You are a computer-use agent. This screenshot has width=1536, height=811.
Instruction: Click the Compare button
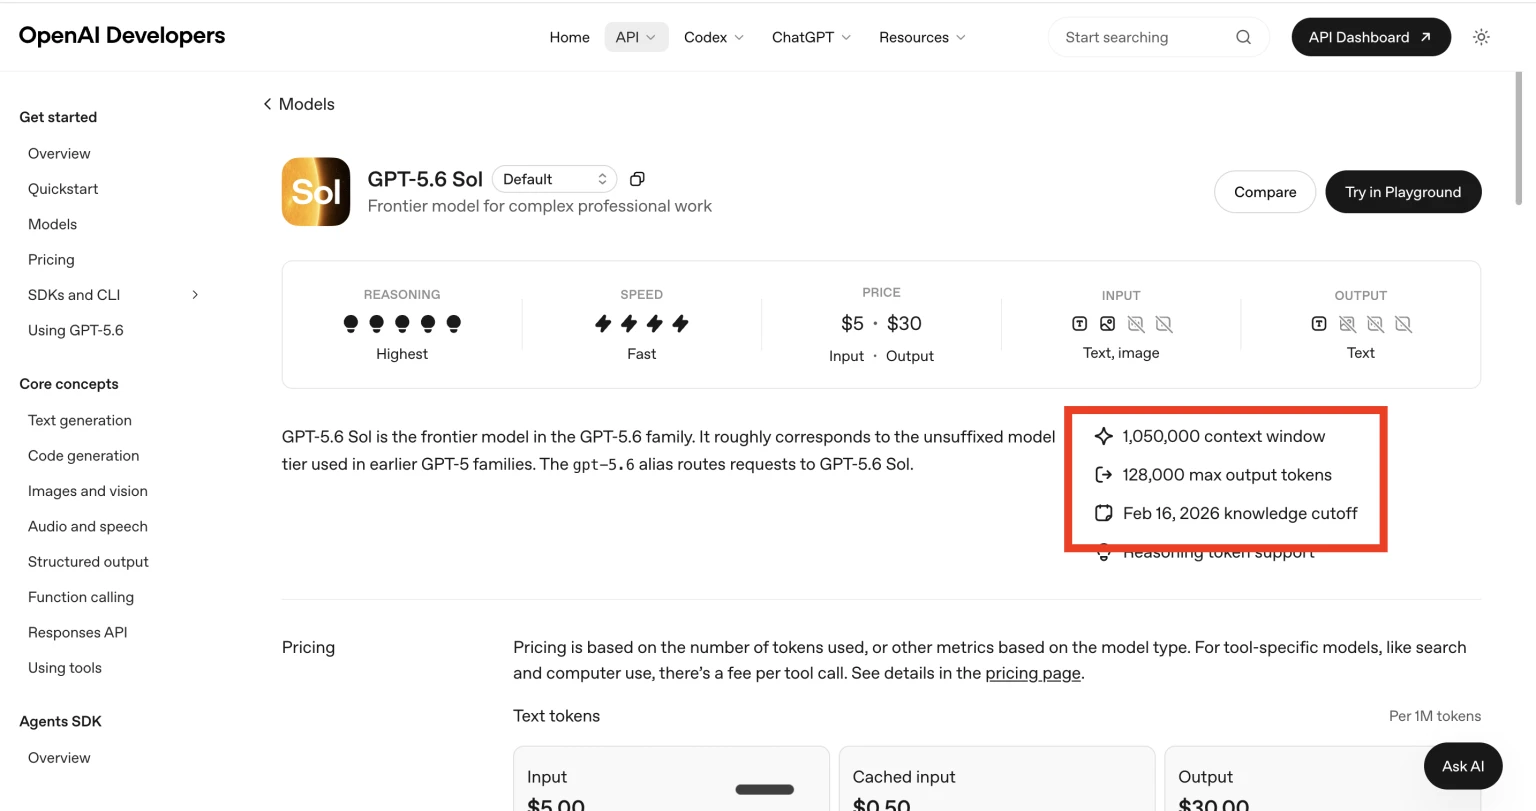1265,192
